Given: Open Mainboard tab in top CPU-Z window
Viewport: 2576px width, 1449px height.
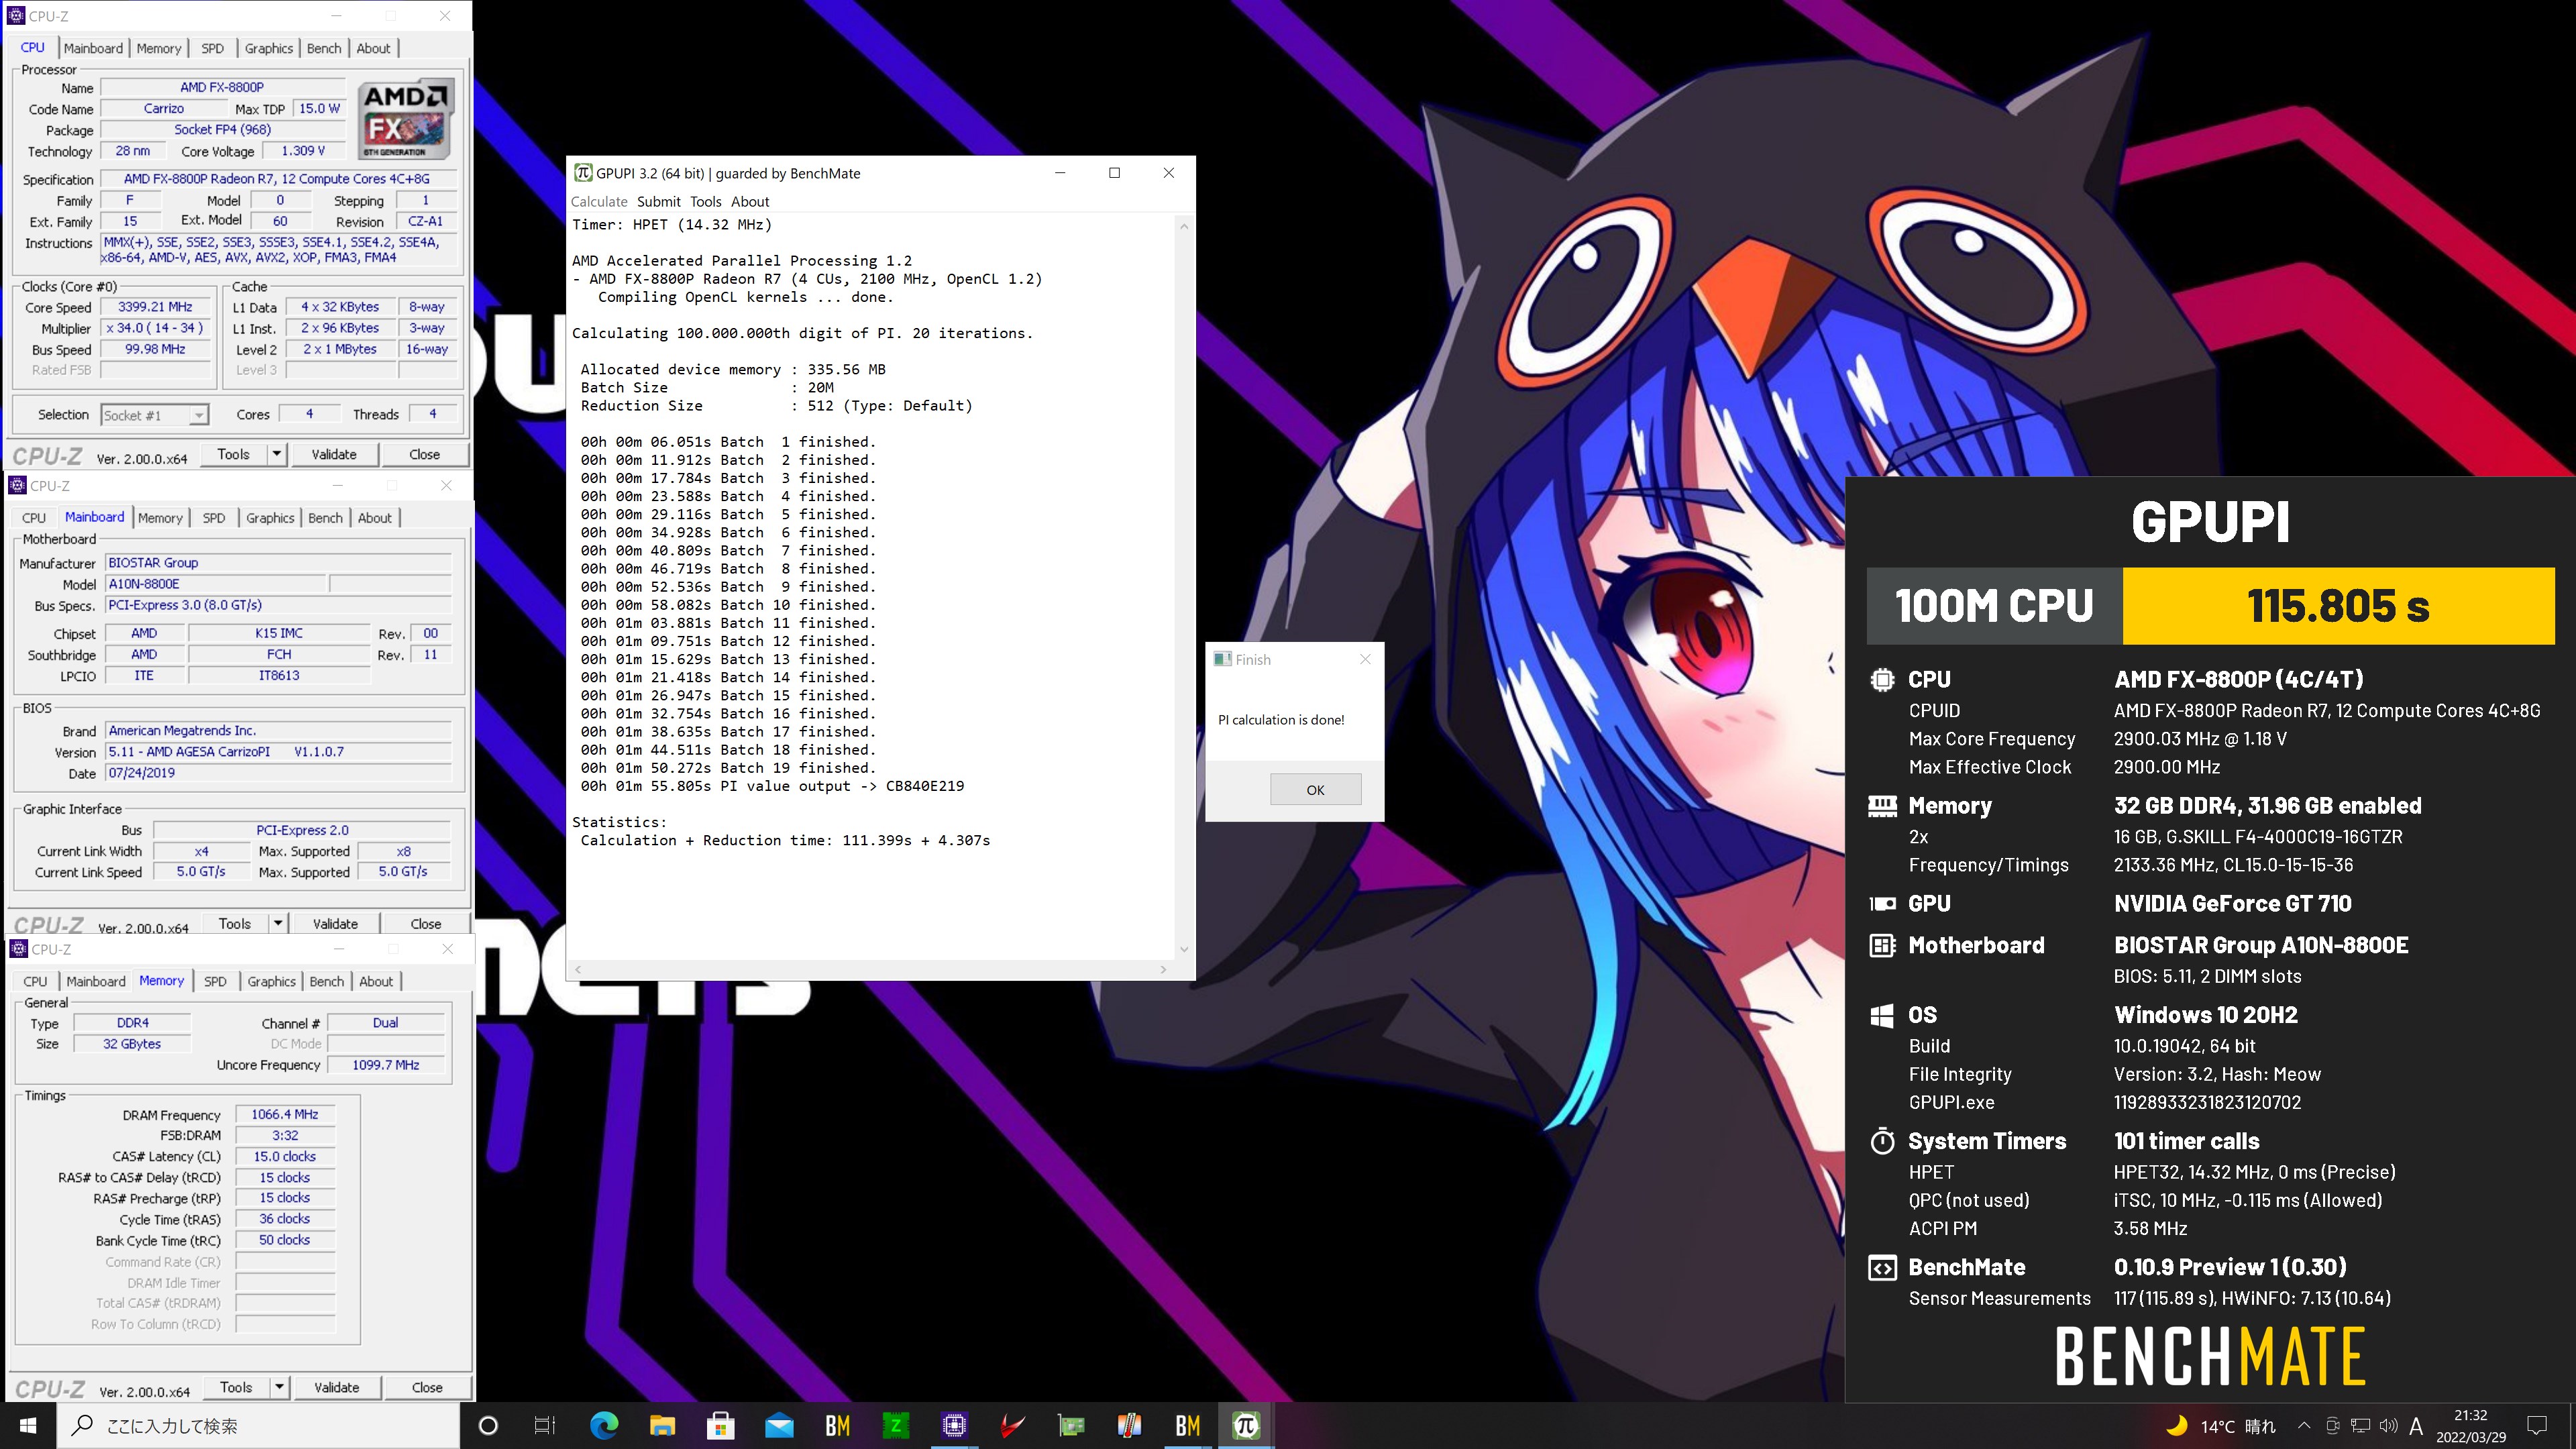Looking at the screenshot, I should coord(93,48).
